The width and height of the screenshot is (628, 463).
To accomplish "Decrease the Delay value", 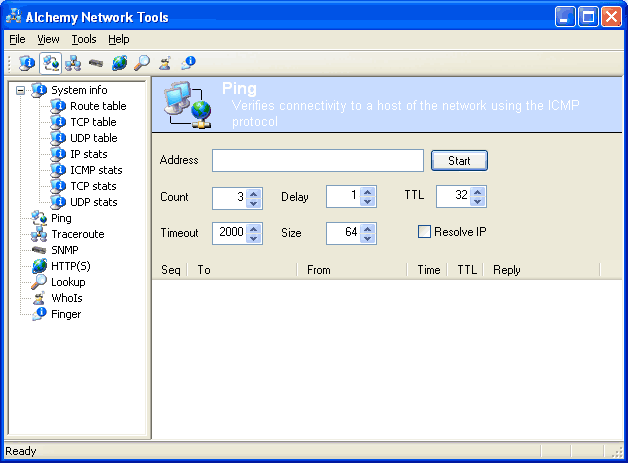I will [368, 201].
